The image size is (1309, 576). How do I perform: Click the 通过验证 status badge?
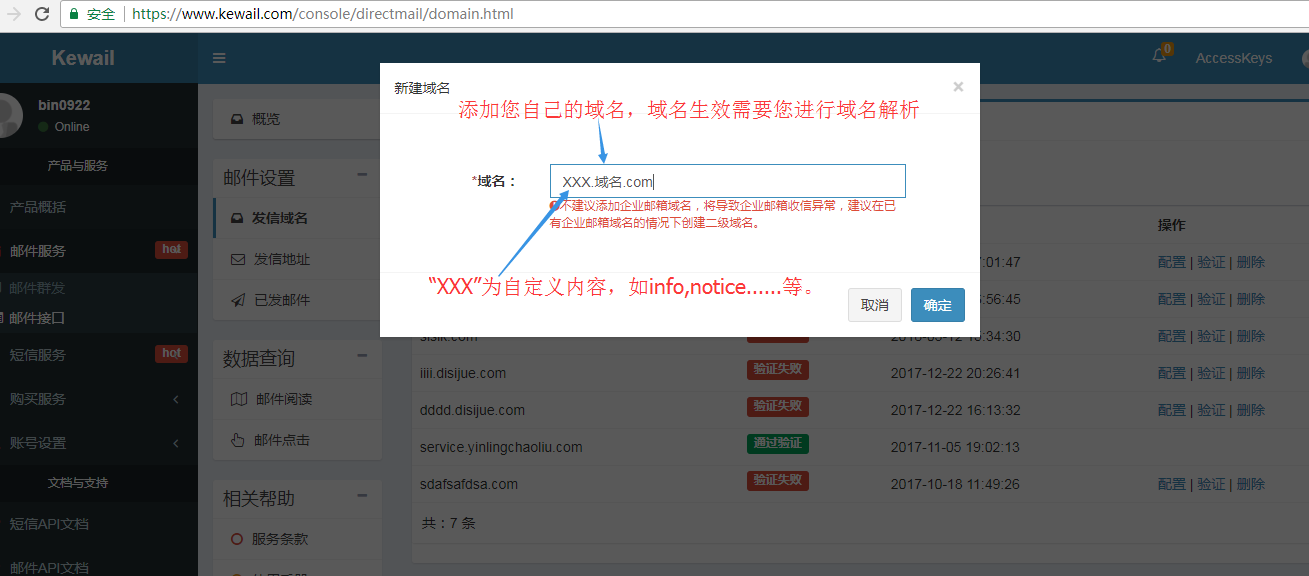pos(778,443)
